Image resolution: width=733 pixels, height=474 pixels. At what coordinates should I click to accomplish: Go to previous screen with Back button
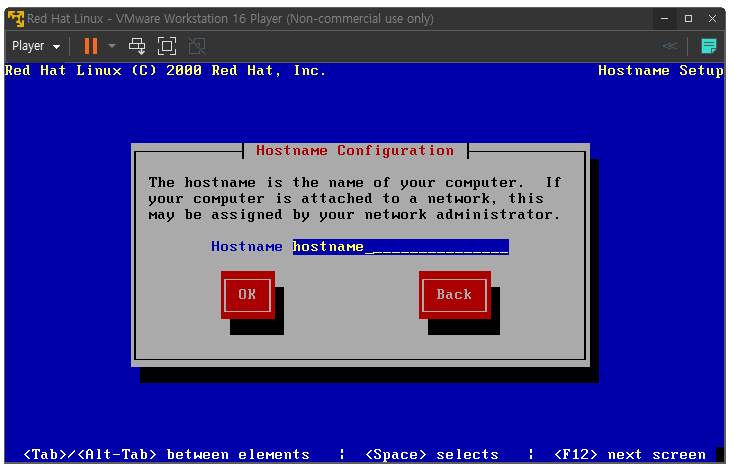pyautogui.click(x=454, y=294)
